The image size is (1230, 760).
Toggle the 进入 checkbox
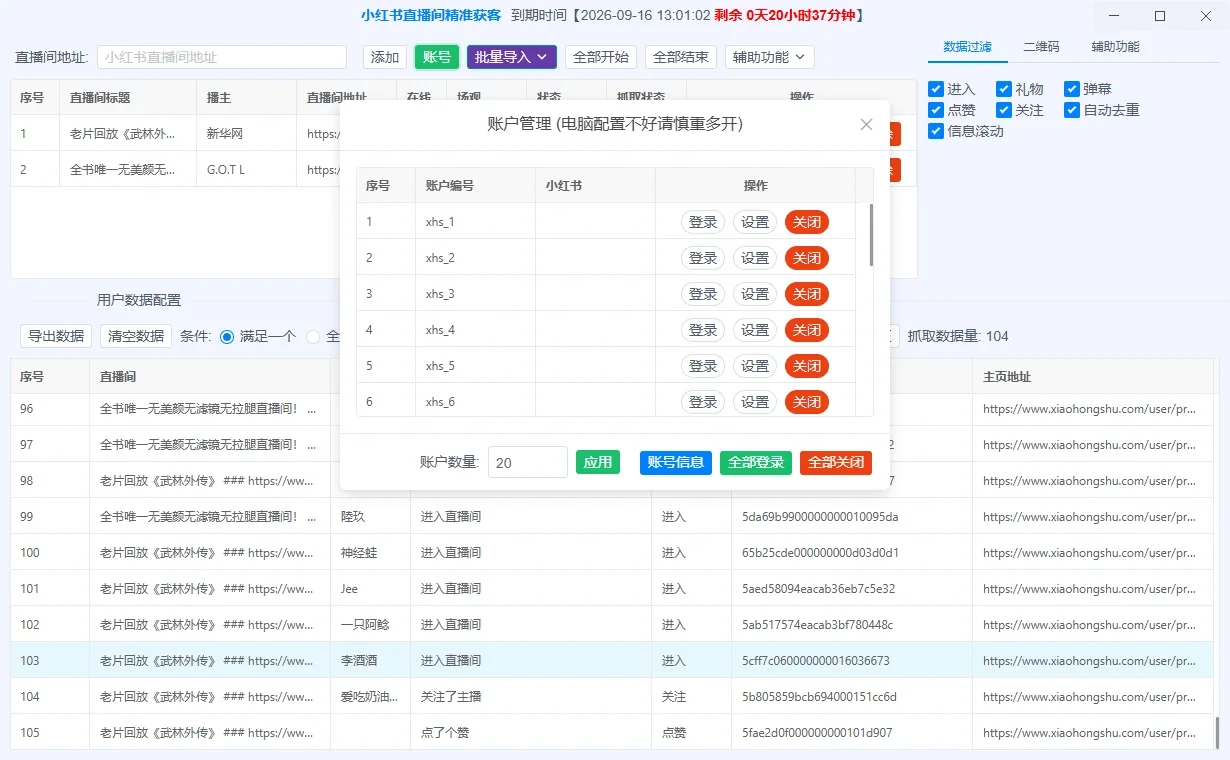pyautogui.click(x=936, y=89)
